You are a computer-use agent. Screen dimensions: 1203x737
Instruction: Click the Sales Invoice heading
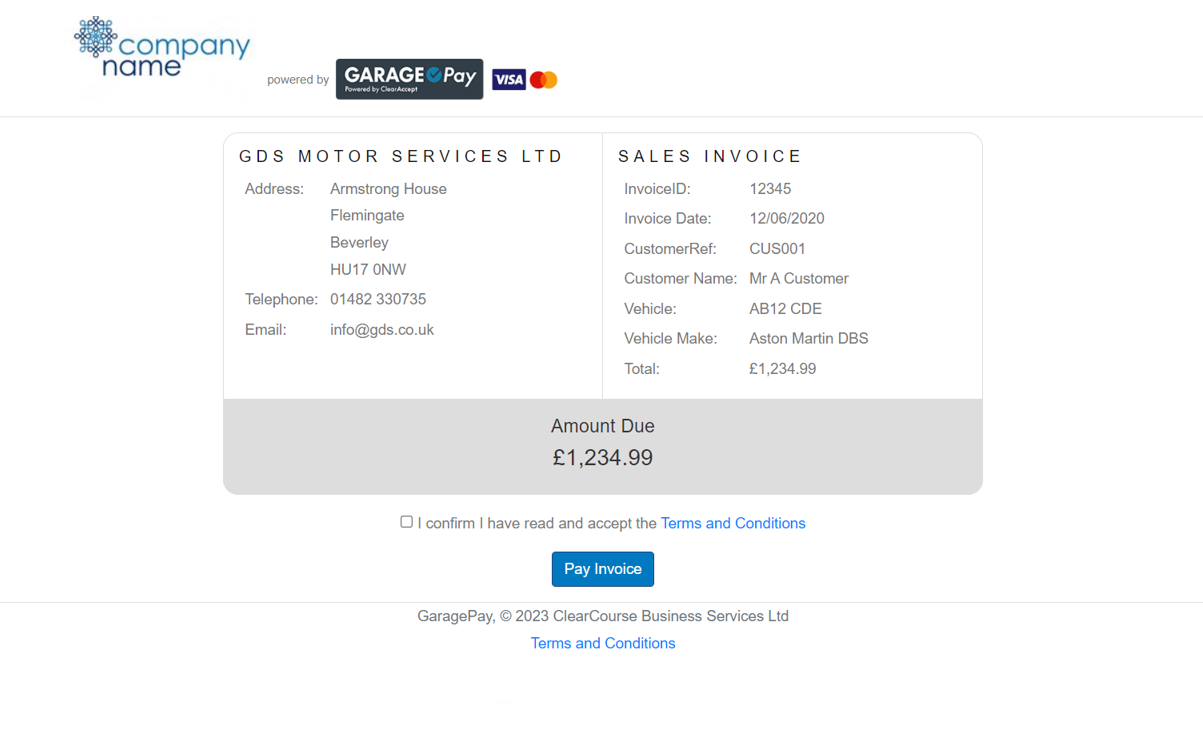click(710, 157)
